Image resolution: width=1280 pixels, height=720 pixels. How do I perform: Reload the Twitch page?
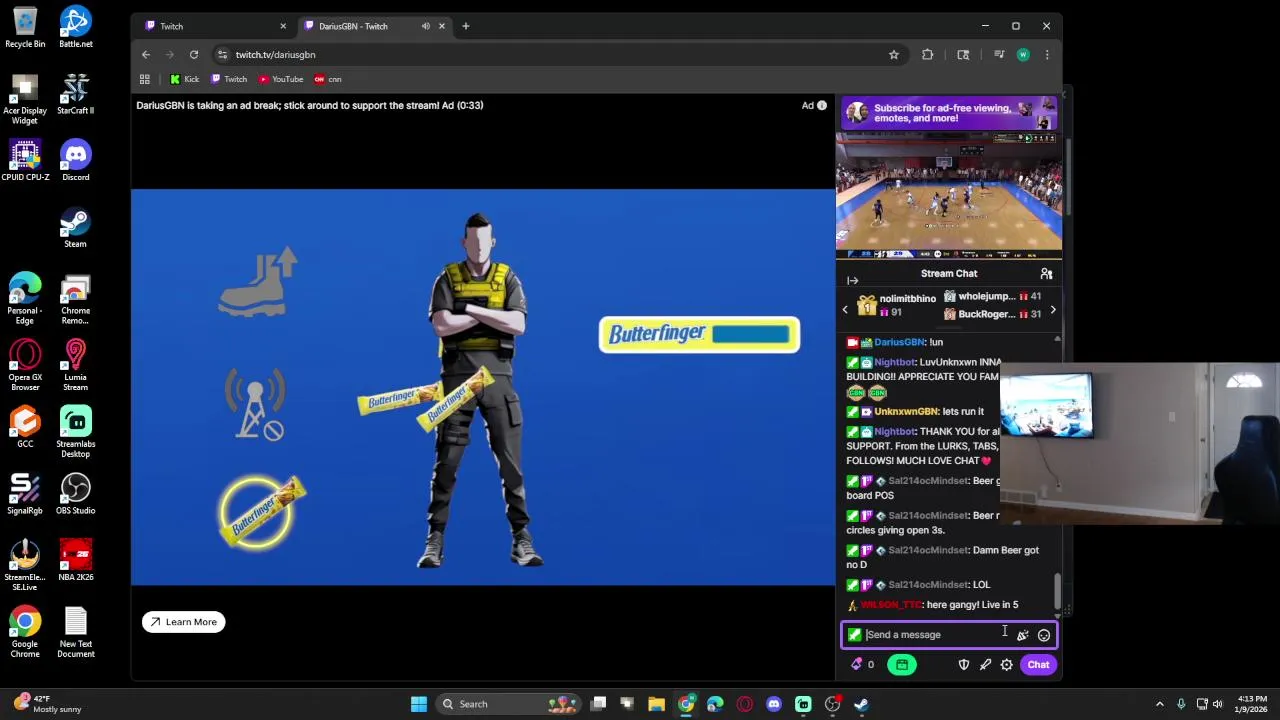194,54
